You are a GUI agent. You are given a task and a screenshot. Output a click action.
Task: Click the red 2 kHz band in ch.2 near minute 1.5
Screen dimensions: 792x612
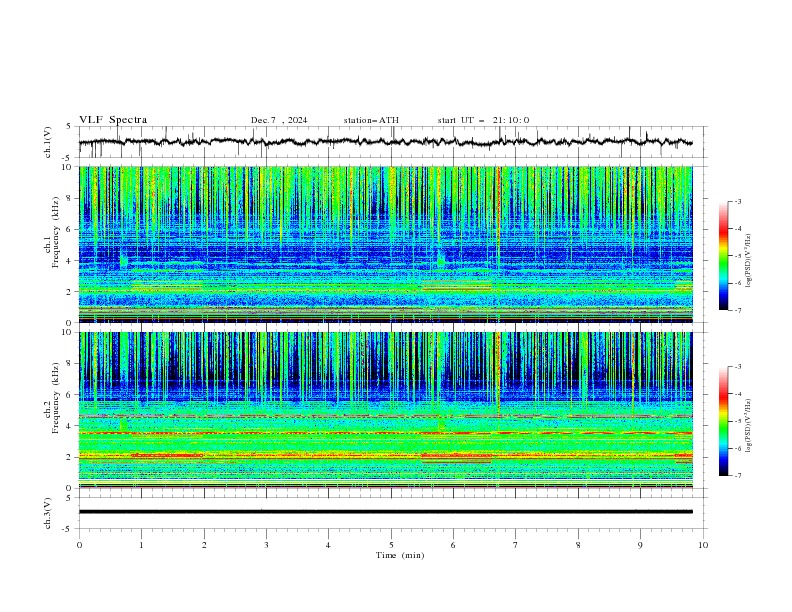click(x=167, y=455)
